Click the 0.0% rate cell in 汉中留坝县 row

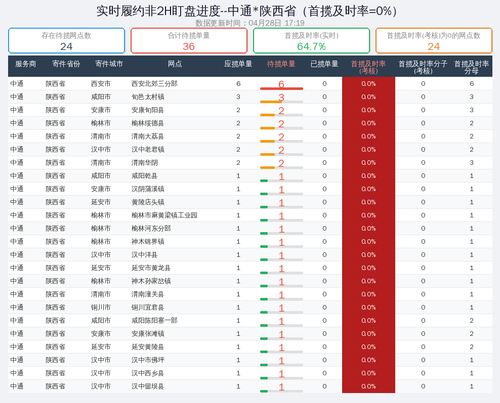(x=368, y=387)
